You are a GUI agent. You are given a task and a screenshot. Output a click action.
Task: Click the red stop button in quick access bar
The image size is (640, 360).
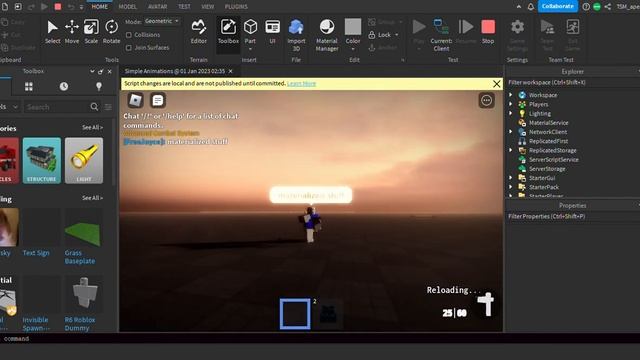58,7
